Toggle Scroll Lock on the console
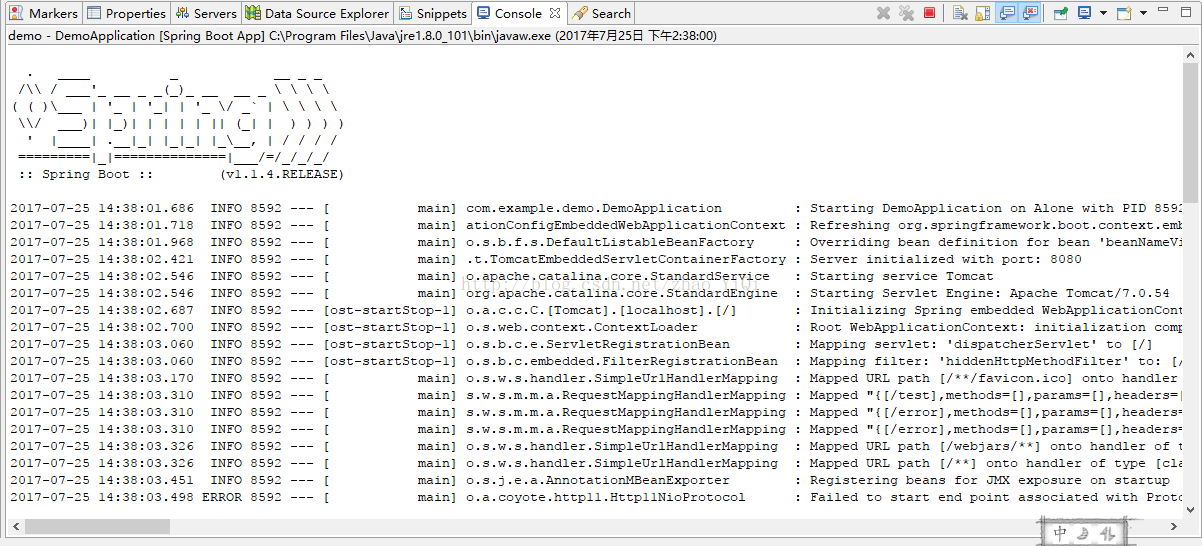Image resolution: width=1202 pixels, height=546 pixels. tap(983, 13)
